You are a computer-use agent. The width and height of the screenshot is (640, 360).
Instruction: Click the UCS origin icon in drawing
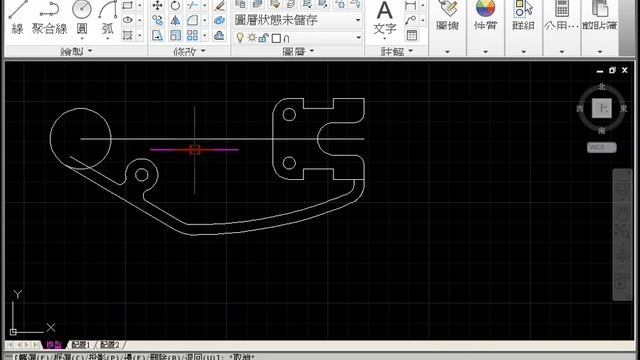point(13,332)
